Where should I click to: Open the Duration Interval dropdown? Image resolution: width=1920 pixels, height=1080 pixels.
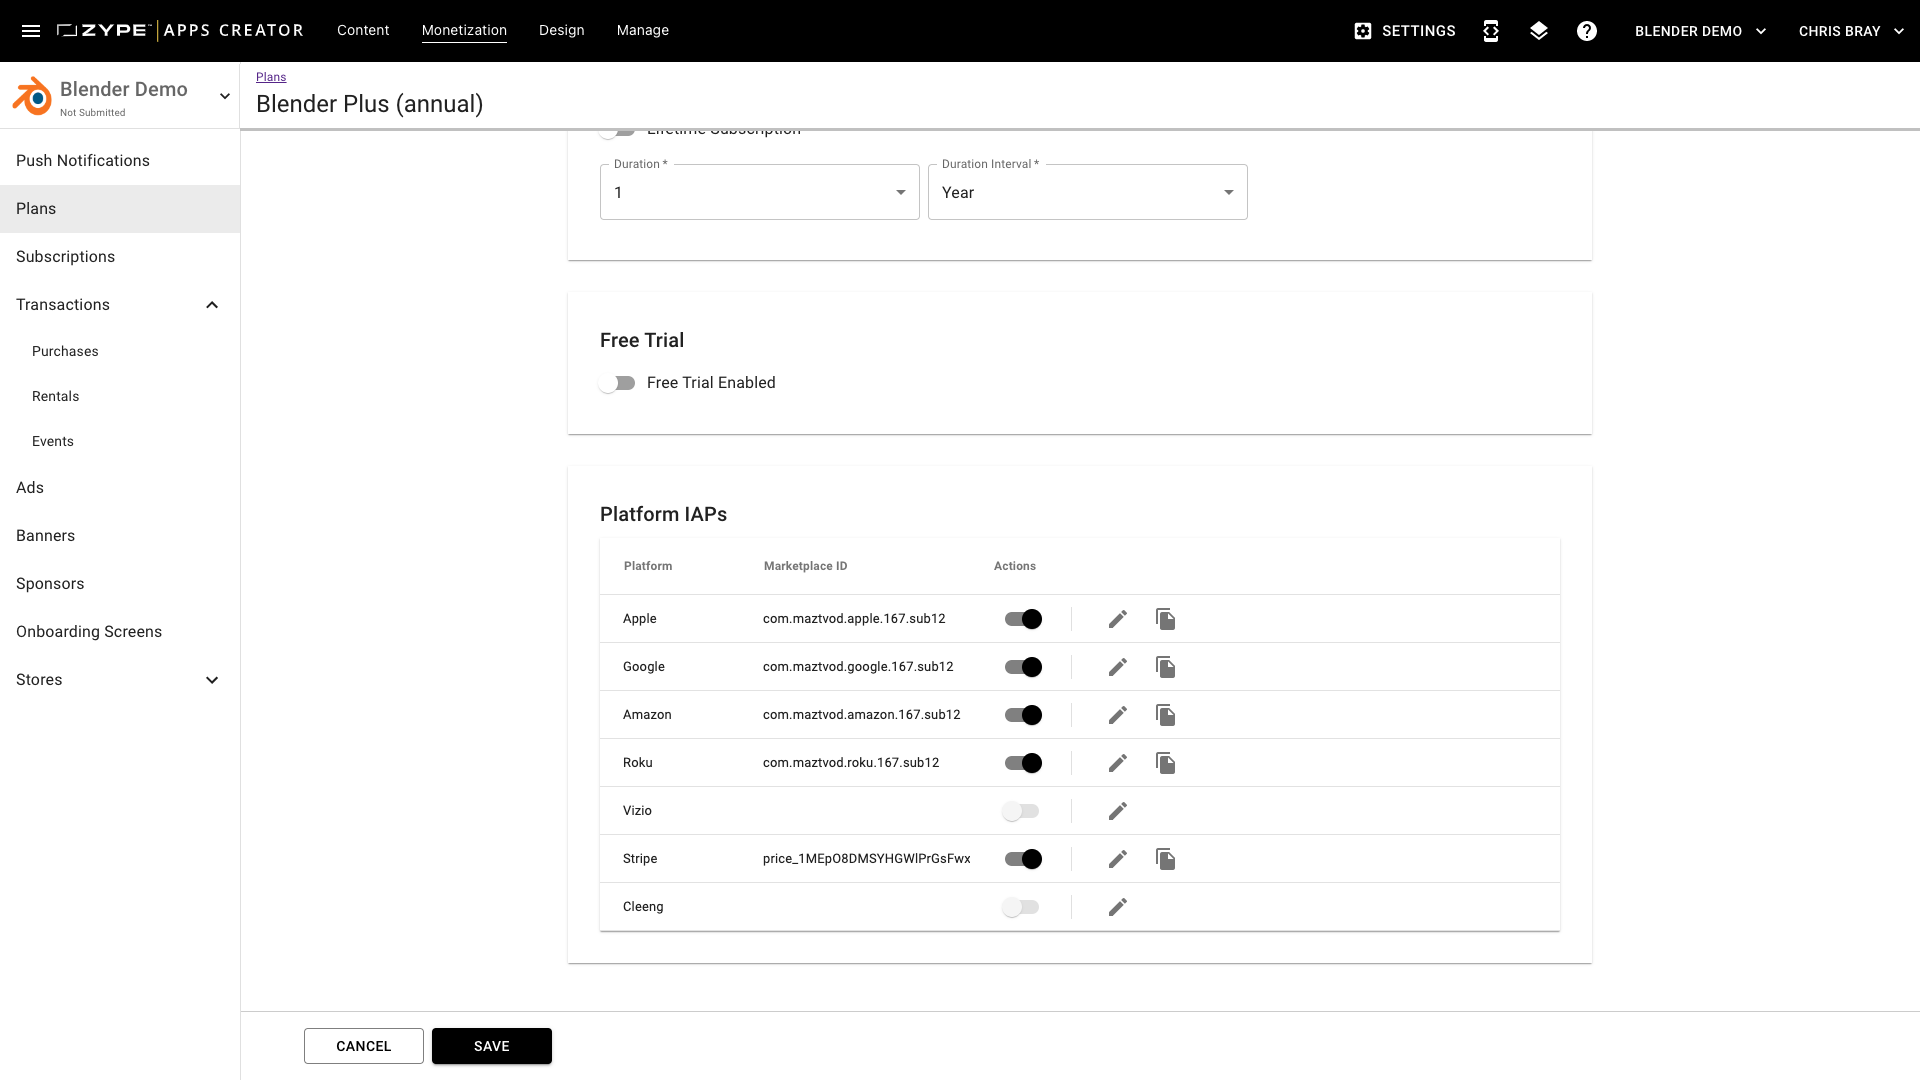pyautogui.click(x=1087, y=192)
